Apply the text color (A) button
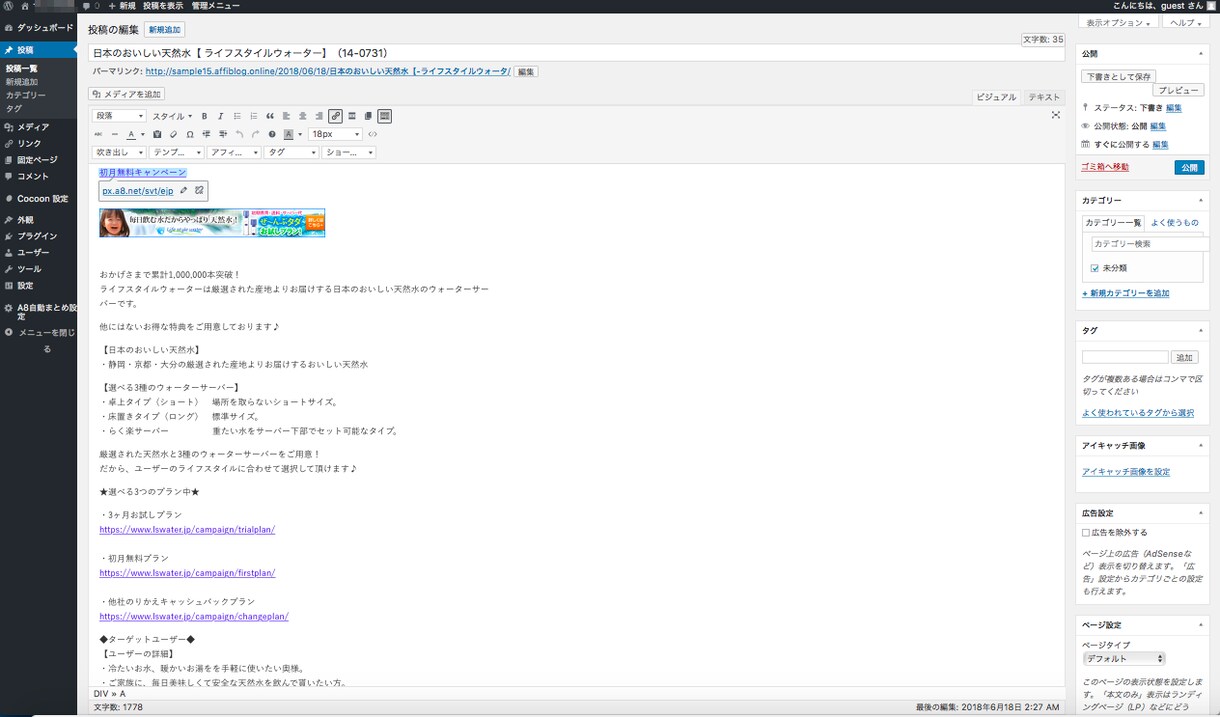Viewport: 1220px width, 717px height. tap(131, 134)
